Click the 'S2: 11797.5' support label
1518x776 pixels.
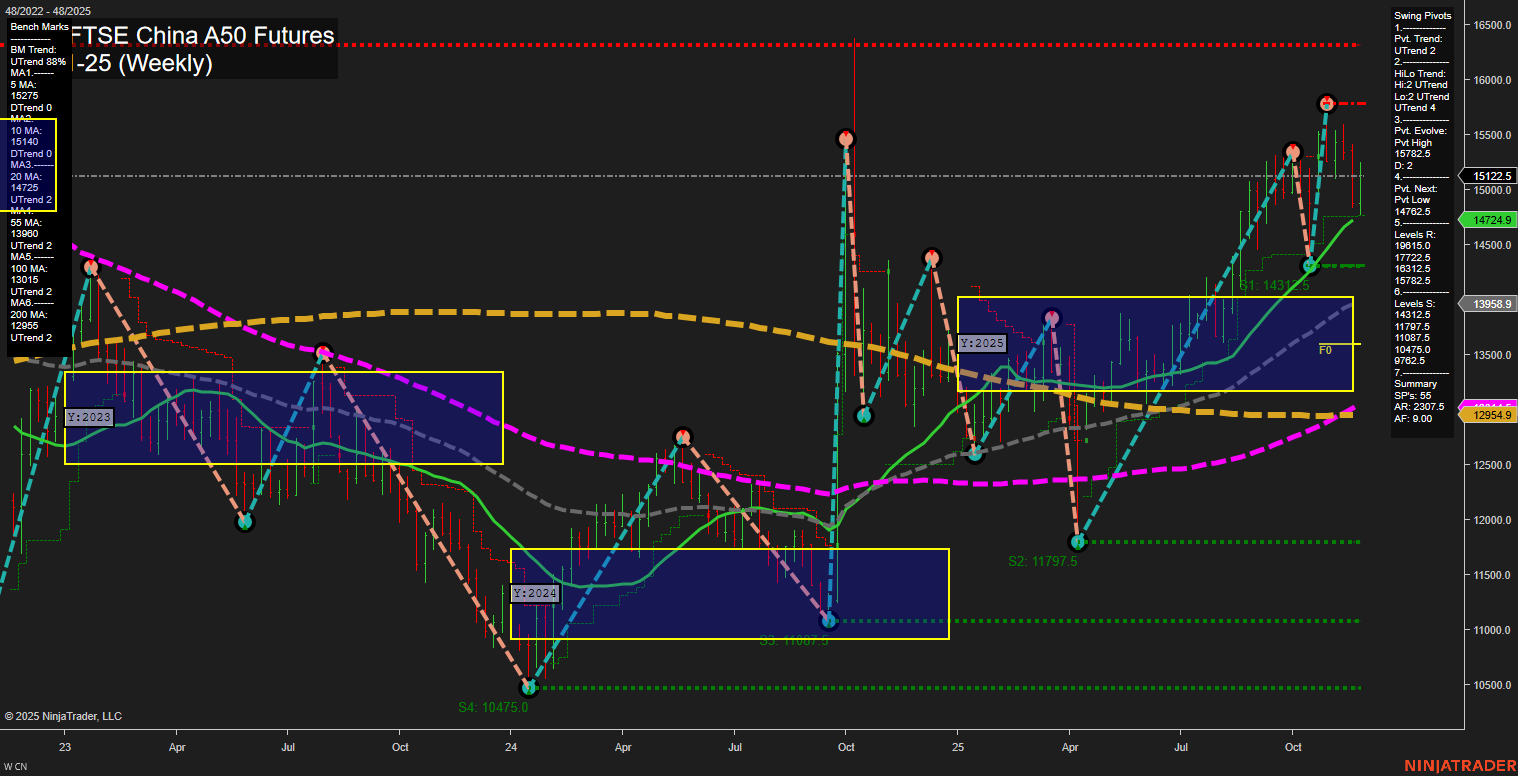pos(1043,562)
